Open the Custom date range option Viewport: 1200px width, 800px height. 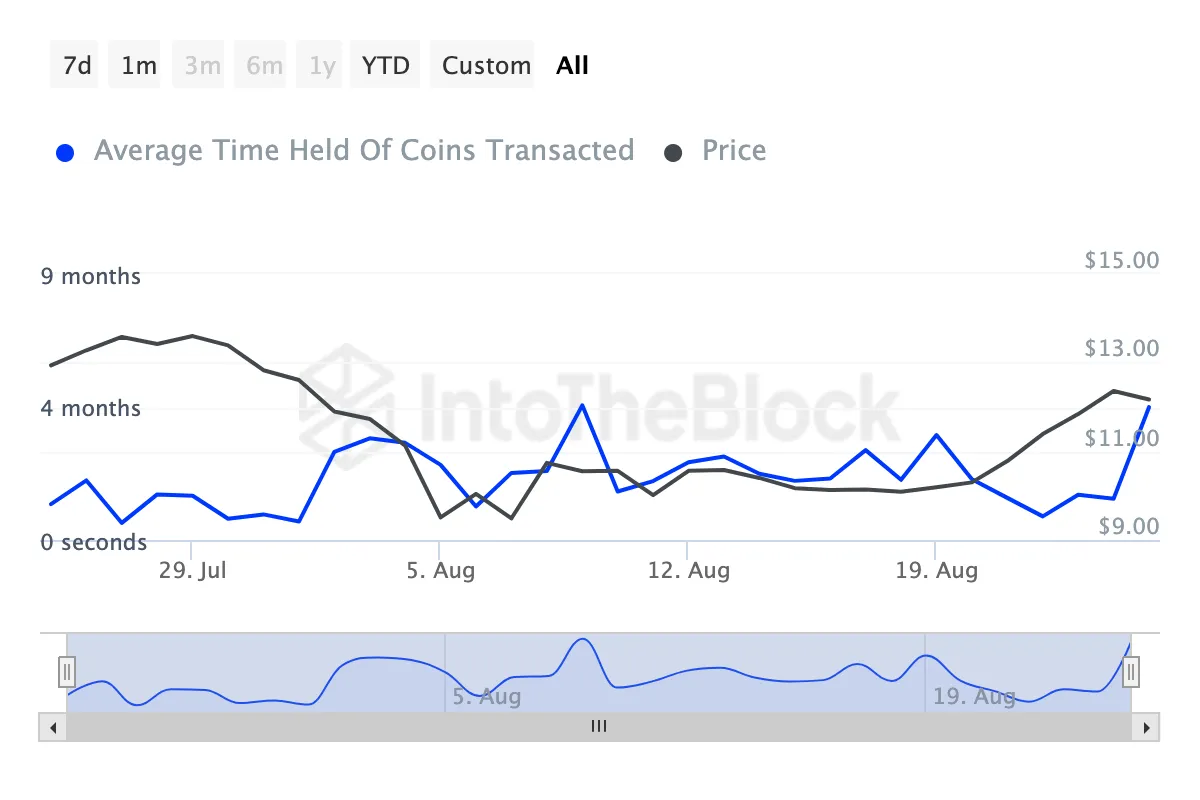point(486,66)
